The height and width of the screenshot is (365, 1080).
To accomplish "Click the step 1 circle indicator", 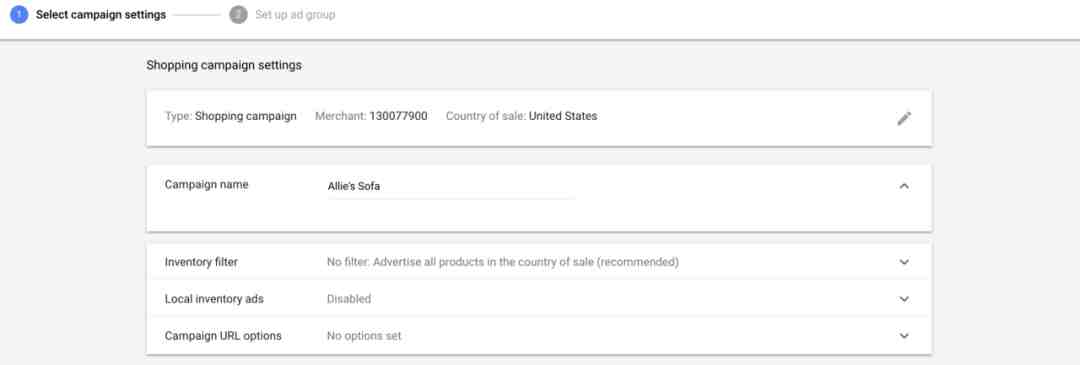I will point(19,14).
